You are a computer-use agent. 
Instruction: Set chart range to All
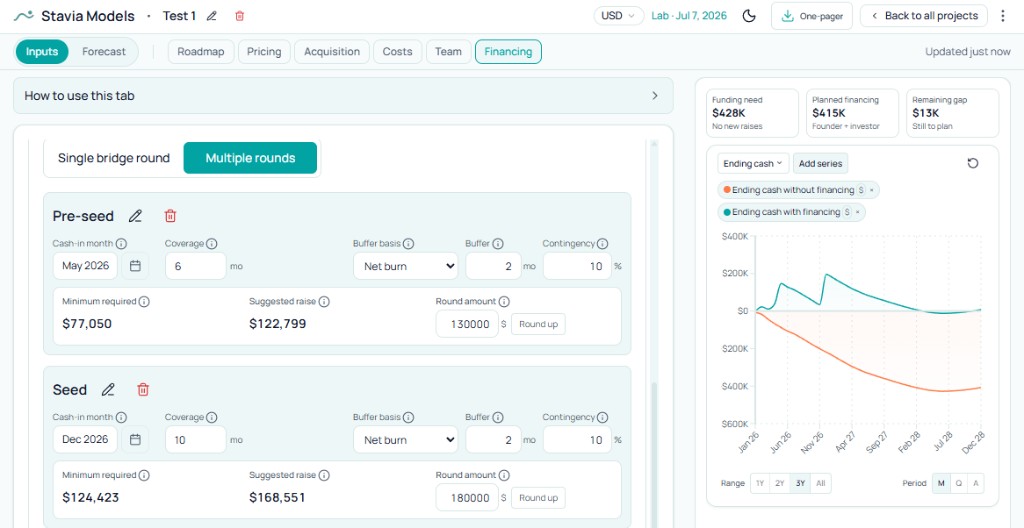[x=821, y=484]
